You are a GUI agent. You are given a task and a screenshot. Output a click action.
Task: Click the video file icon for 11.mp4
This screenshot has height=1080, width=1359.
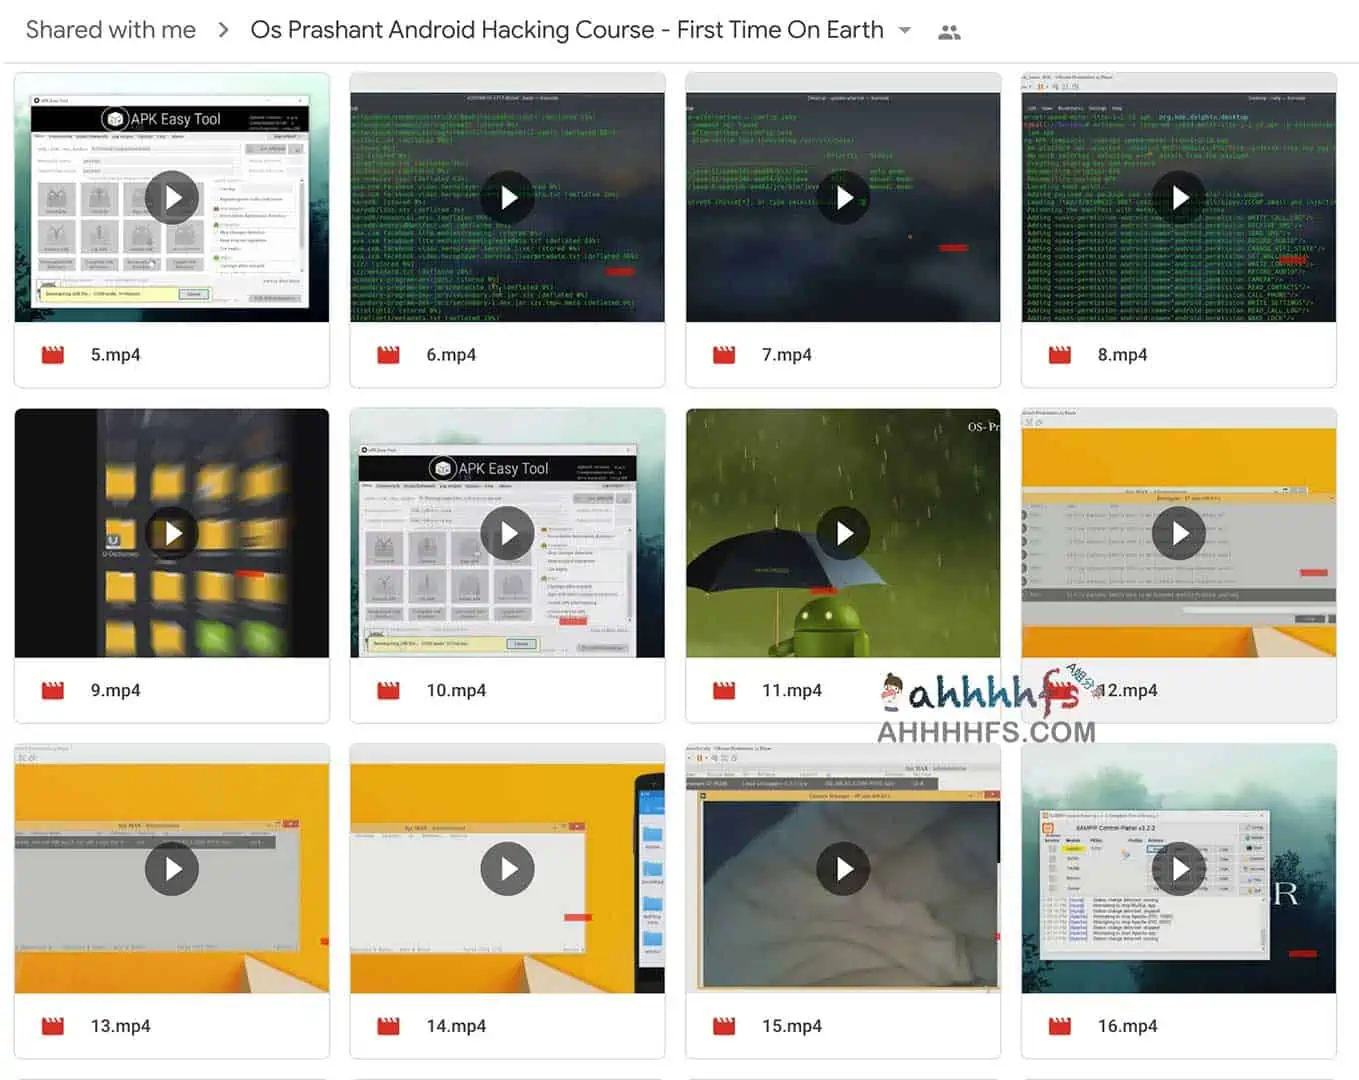point(724,690)
